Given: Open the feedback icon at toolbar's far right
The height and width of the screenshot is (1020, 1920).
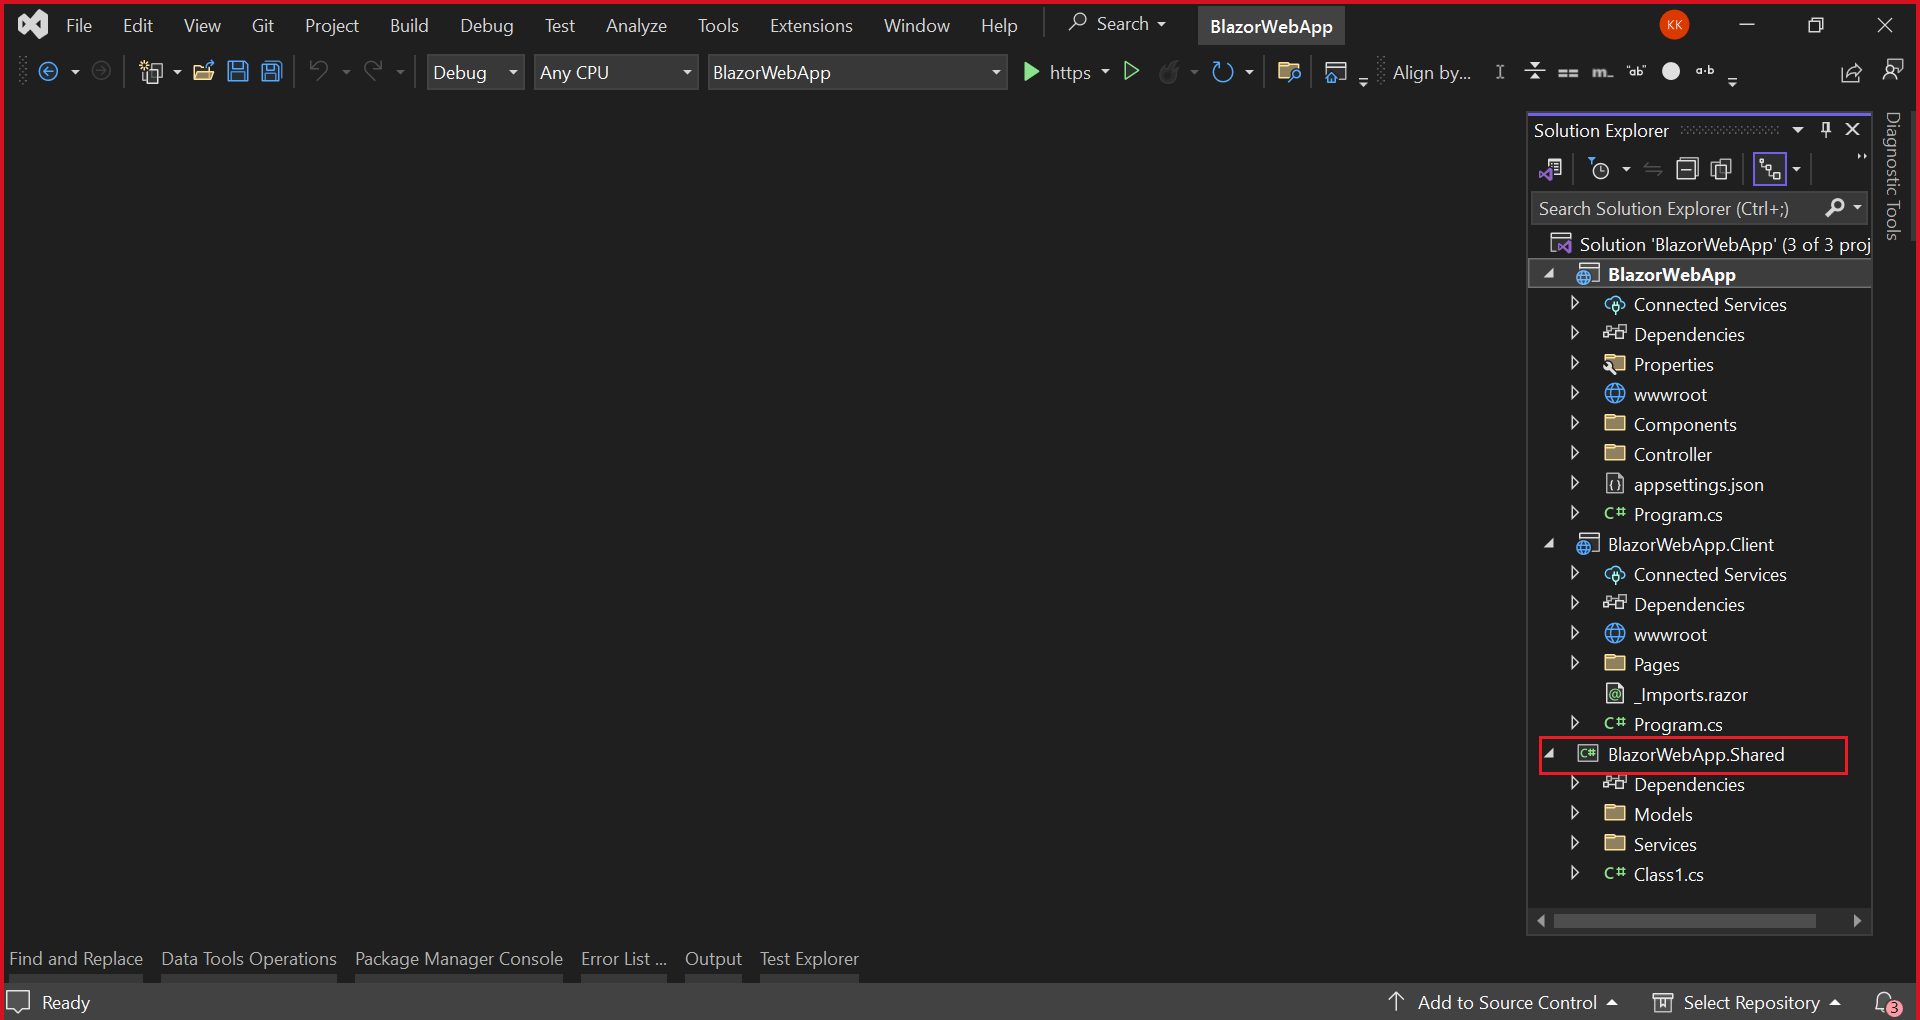Looking at the screenshot, I should tap(1893, 71).
